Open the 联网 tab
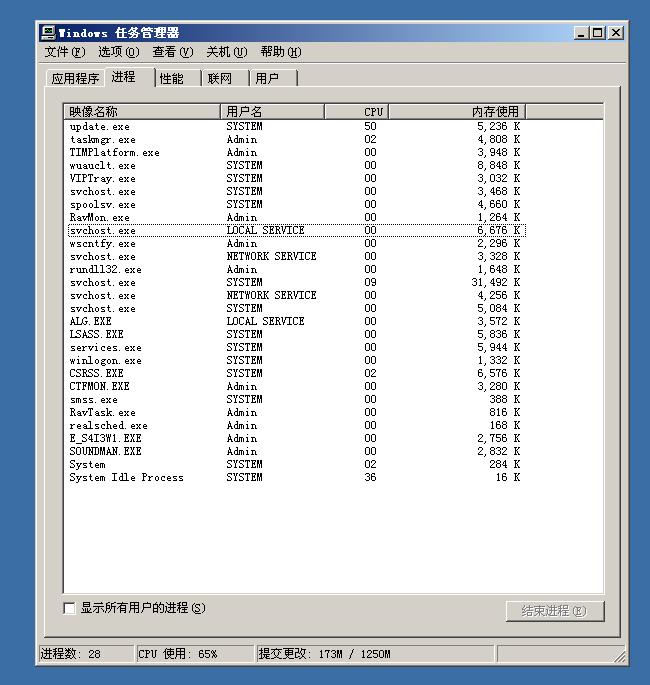 [225, 79]
